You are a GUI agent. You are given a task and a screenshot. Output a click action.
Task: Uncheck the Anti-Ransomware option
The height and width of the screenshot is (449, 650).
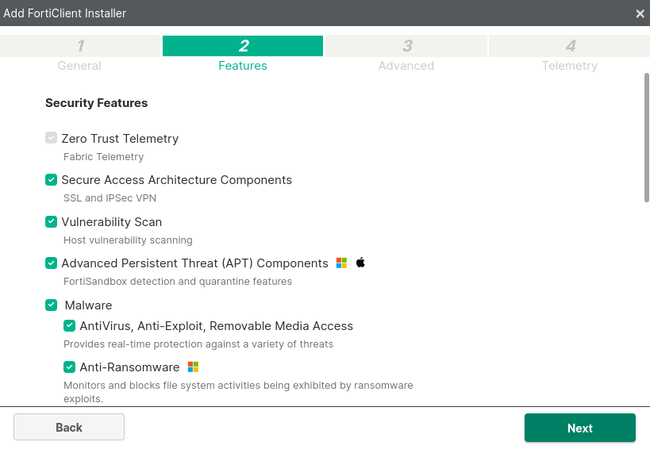click(x=69, y=367)
